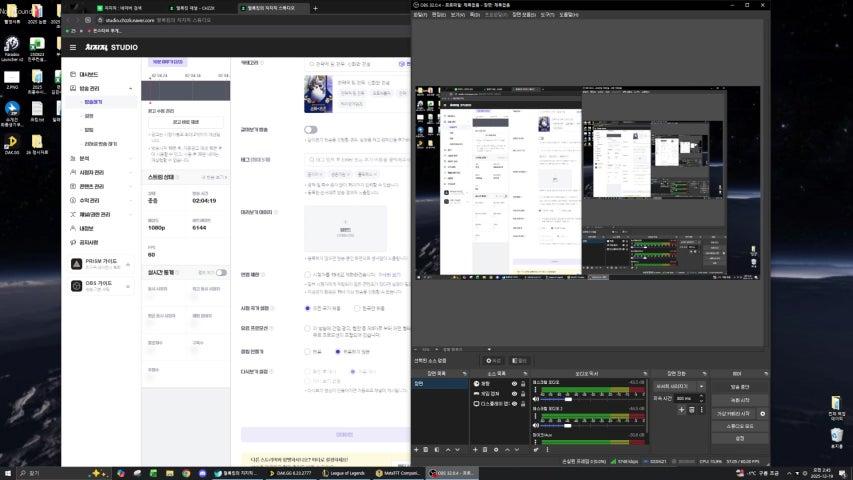Screen dimensions: 853x480
Task: Add a scene transition with plus icon
Action: coord(681,409)
